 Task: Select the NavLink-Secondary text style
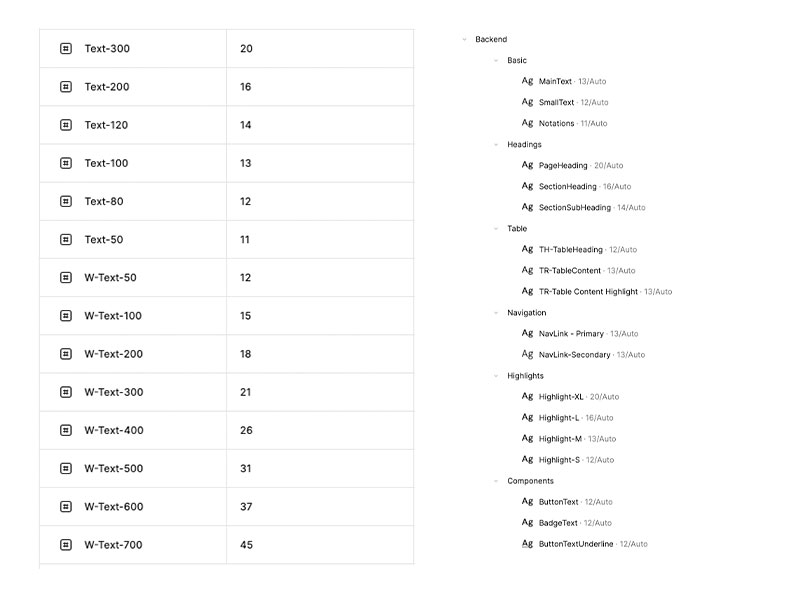[574, 355]
